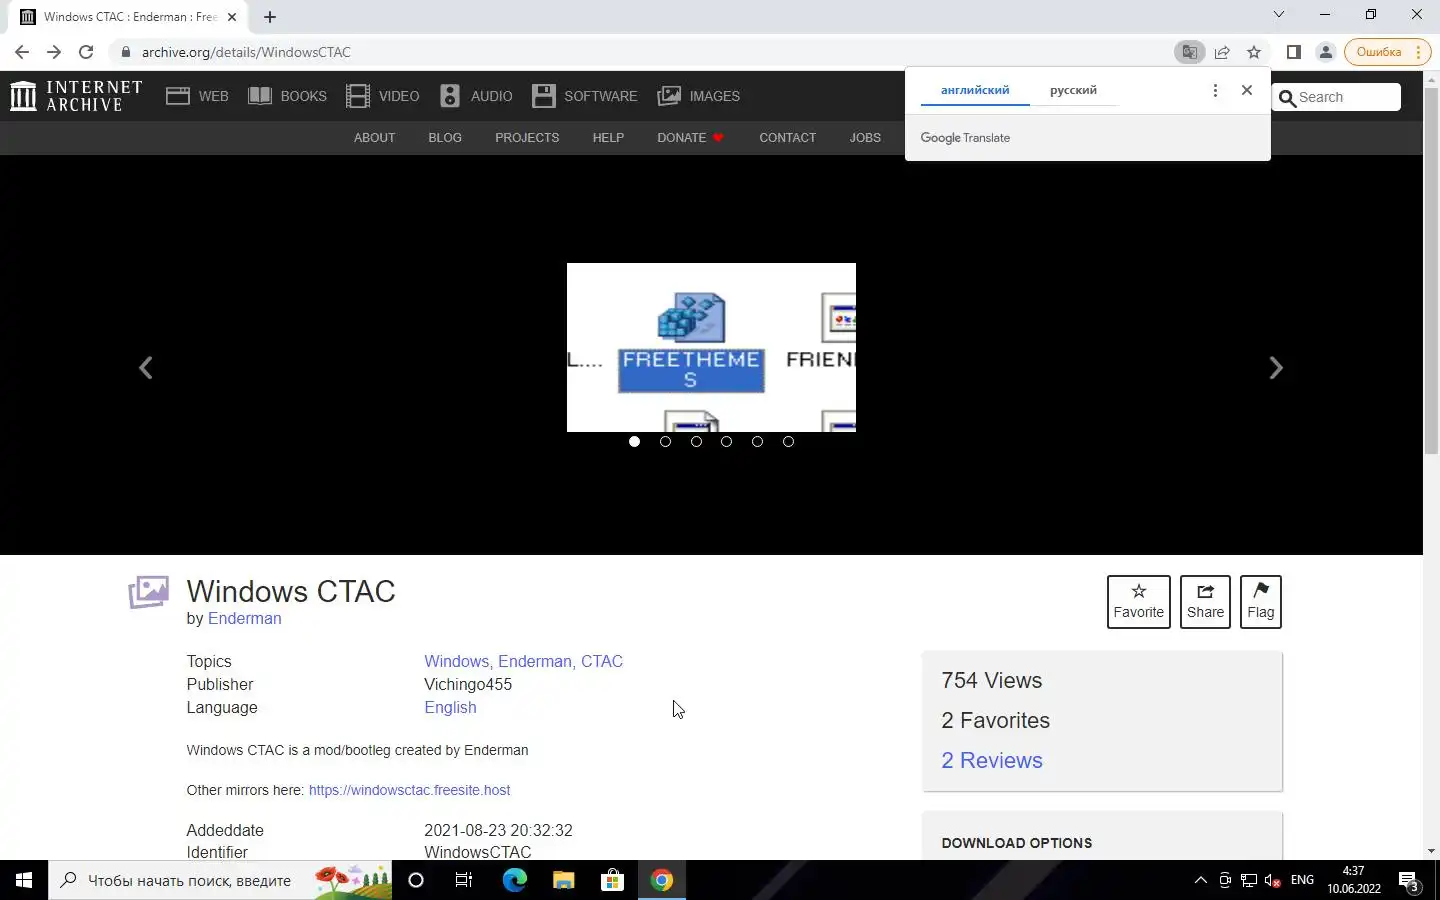Screen dimensions: 1440x900
Task: Click the ENG language indicator
Action: [x=1303, y=880]
